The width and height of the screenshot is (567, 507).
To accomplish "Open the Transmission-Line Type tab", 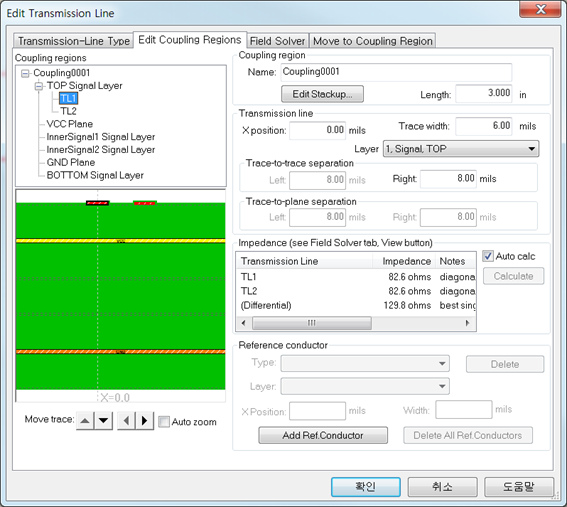I will pos(74,41).
